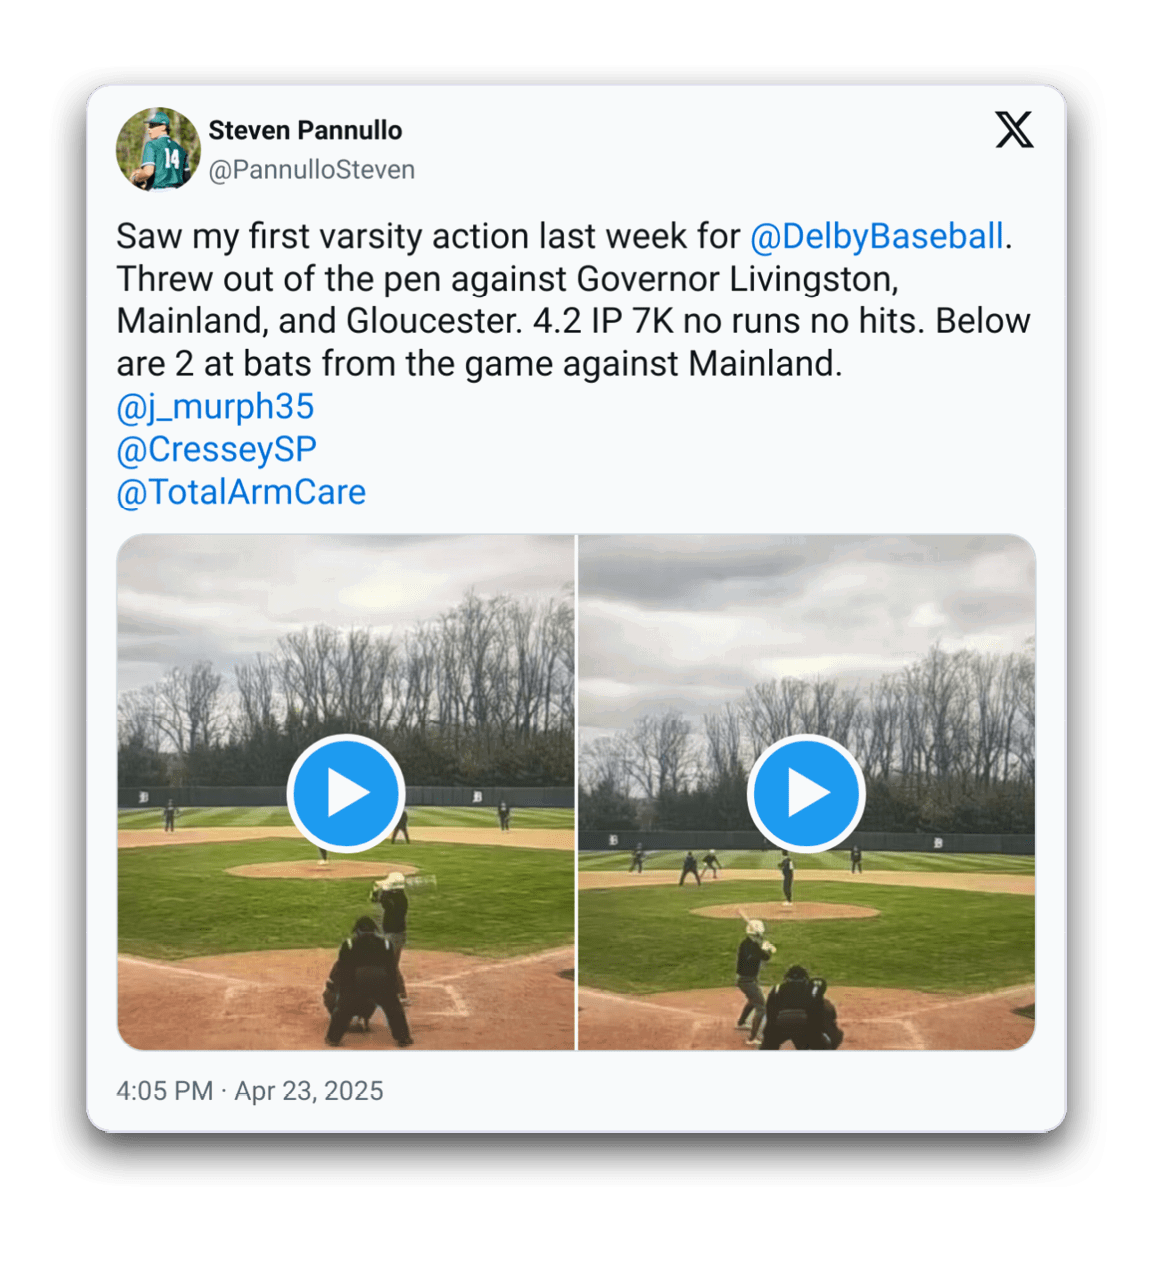Visit the @CresseySP mention
The height and width of the screenshot is (1288, 1153).
coord(216,450)
